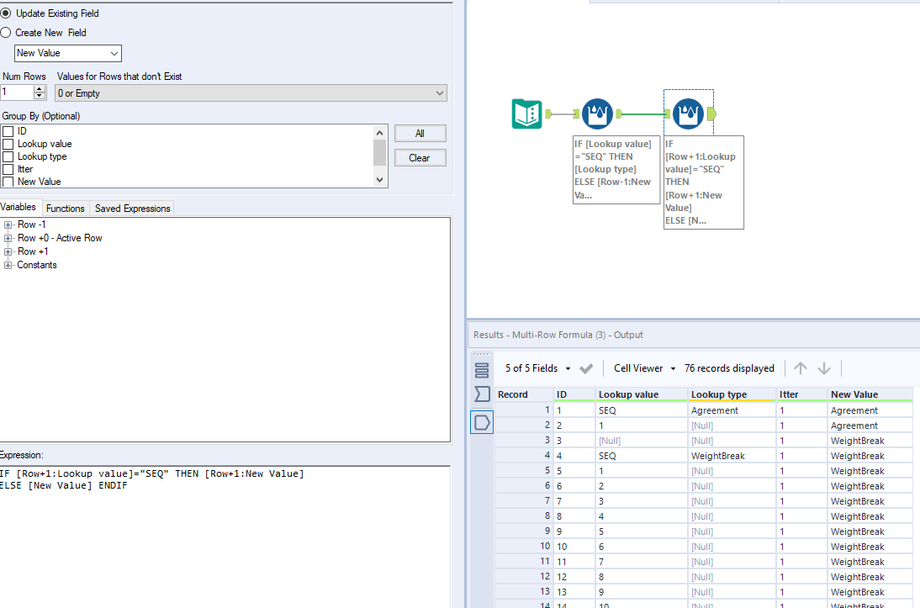Move to previous record with up arrow

click(x=800, y=368)
